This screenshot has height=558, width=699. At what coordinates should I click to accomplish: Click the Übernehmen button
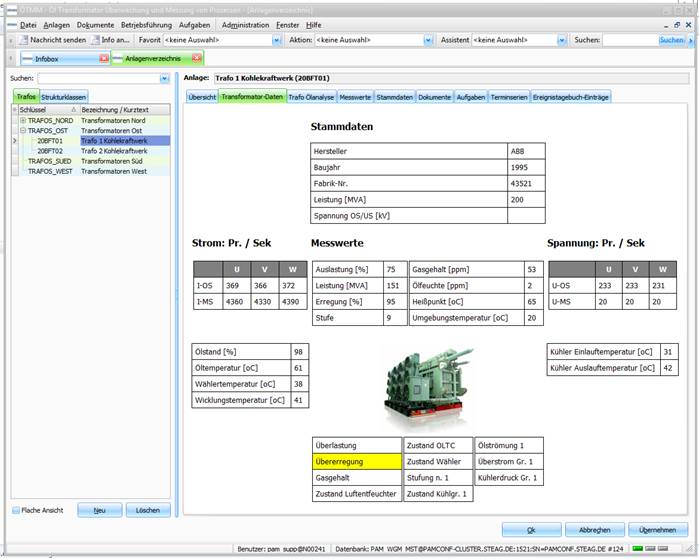coord(658,530)
